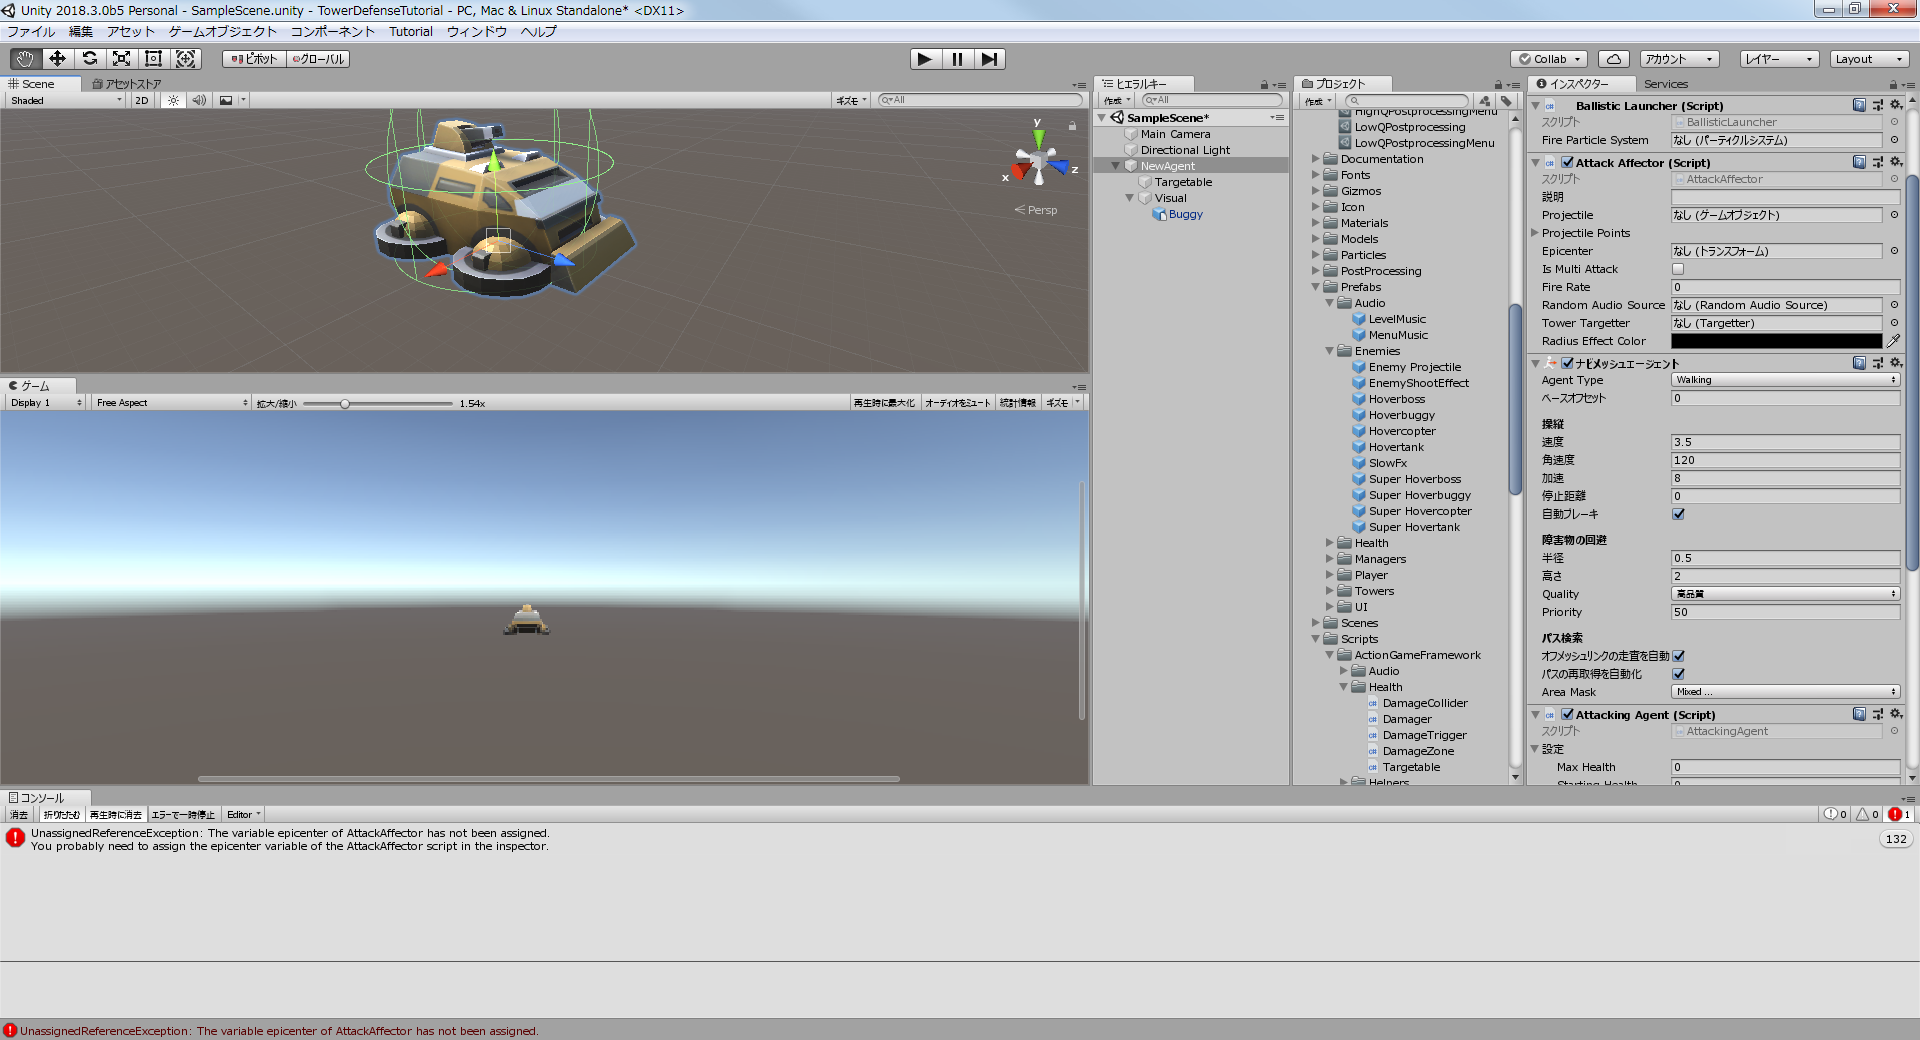This screenshot has width=1920, height=1040.
Task: Open ファイル menu
Action: 31,32
